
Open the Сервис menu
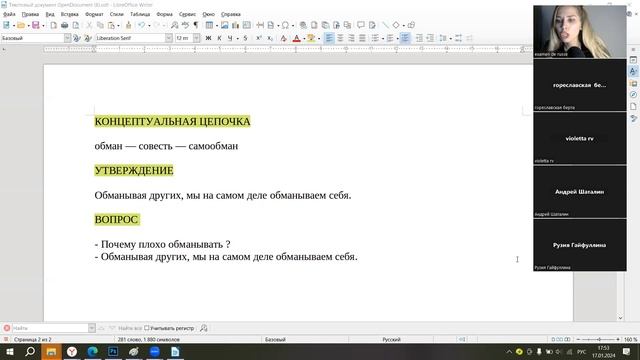(187, 14)
